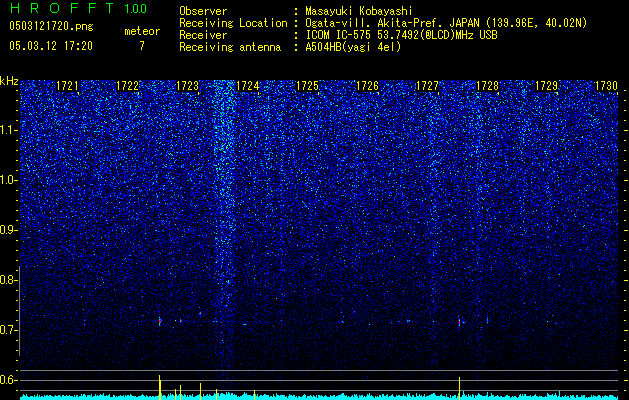Click the Observer label
Screen dimensions: 629x400
click(203, 11)
